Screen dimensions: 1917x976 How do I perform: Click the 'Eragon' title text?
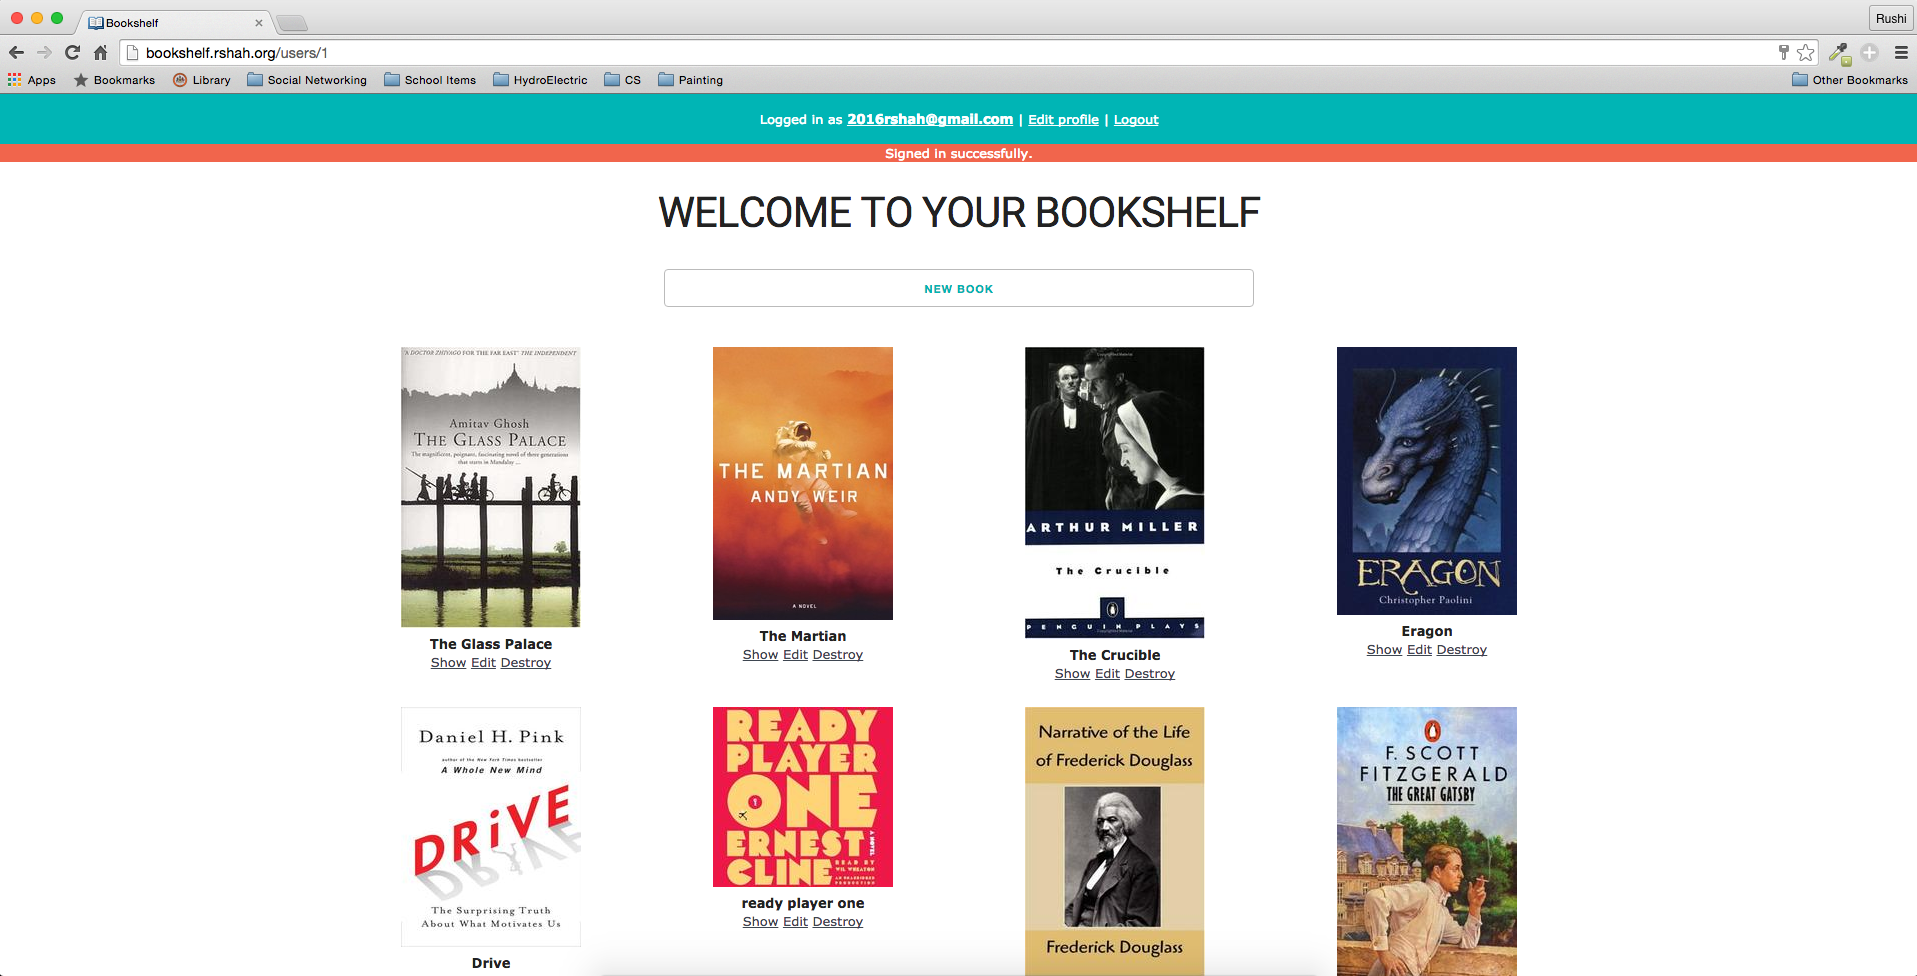tap(1426, 631)
